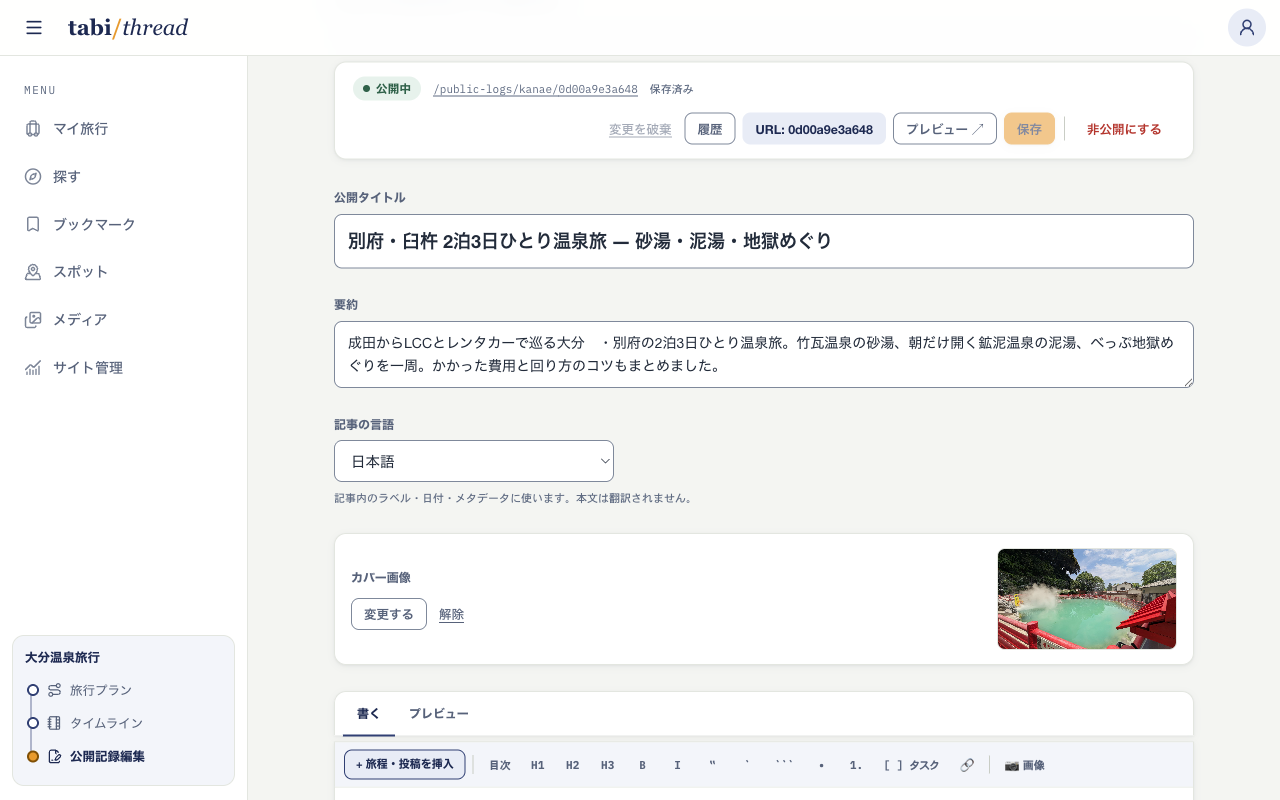Click + 旅程・投稿を挿入 button
Image resolution: width=1280 pixels, height=800 pixels.
pyautogui.click(x=404, y=764)
